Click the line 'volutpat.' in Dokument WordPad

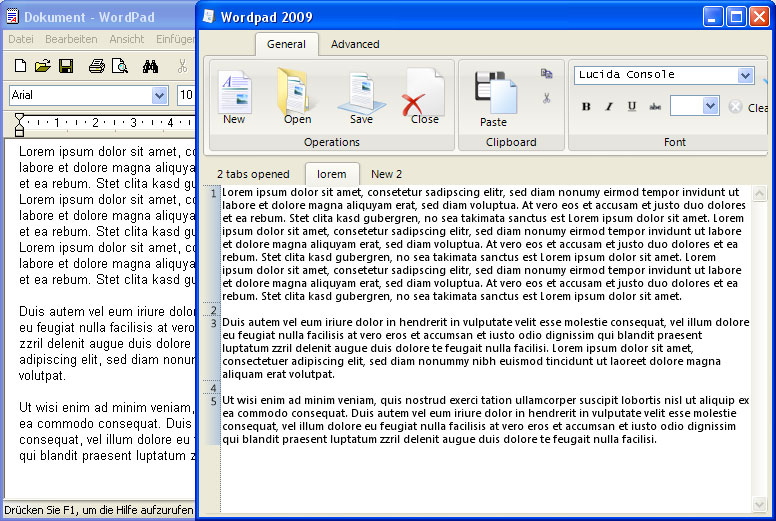pyautogui.click(x=42, y=376)
